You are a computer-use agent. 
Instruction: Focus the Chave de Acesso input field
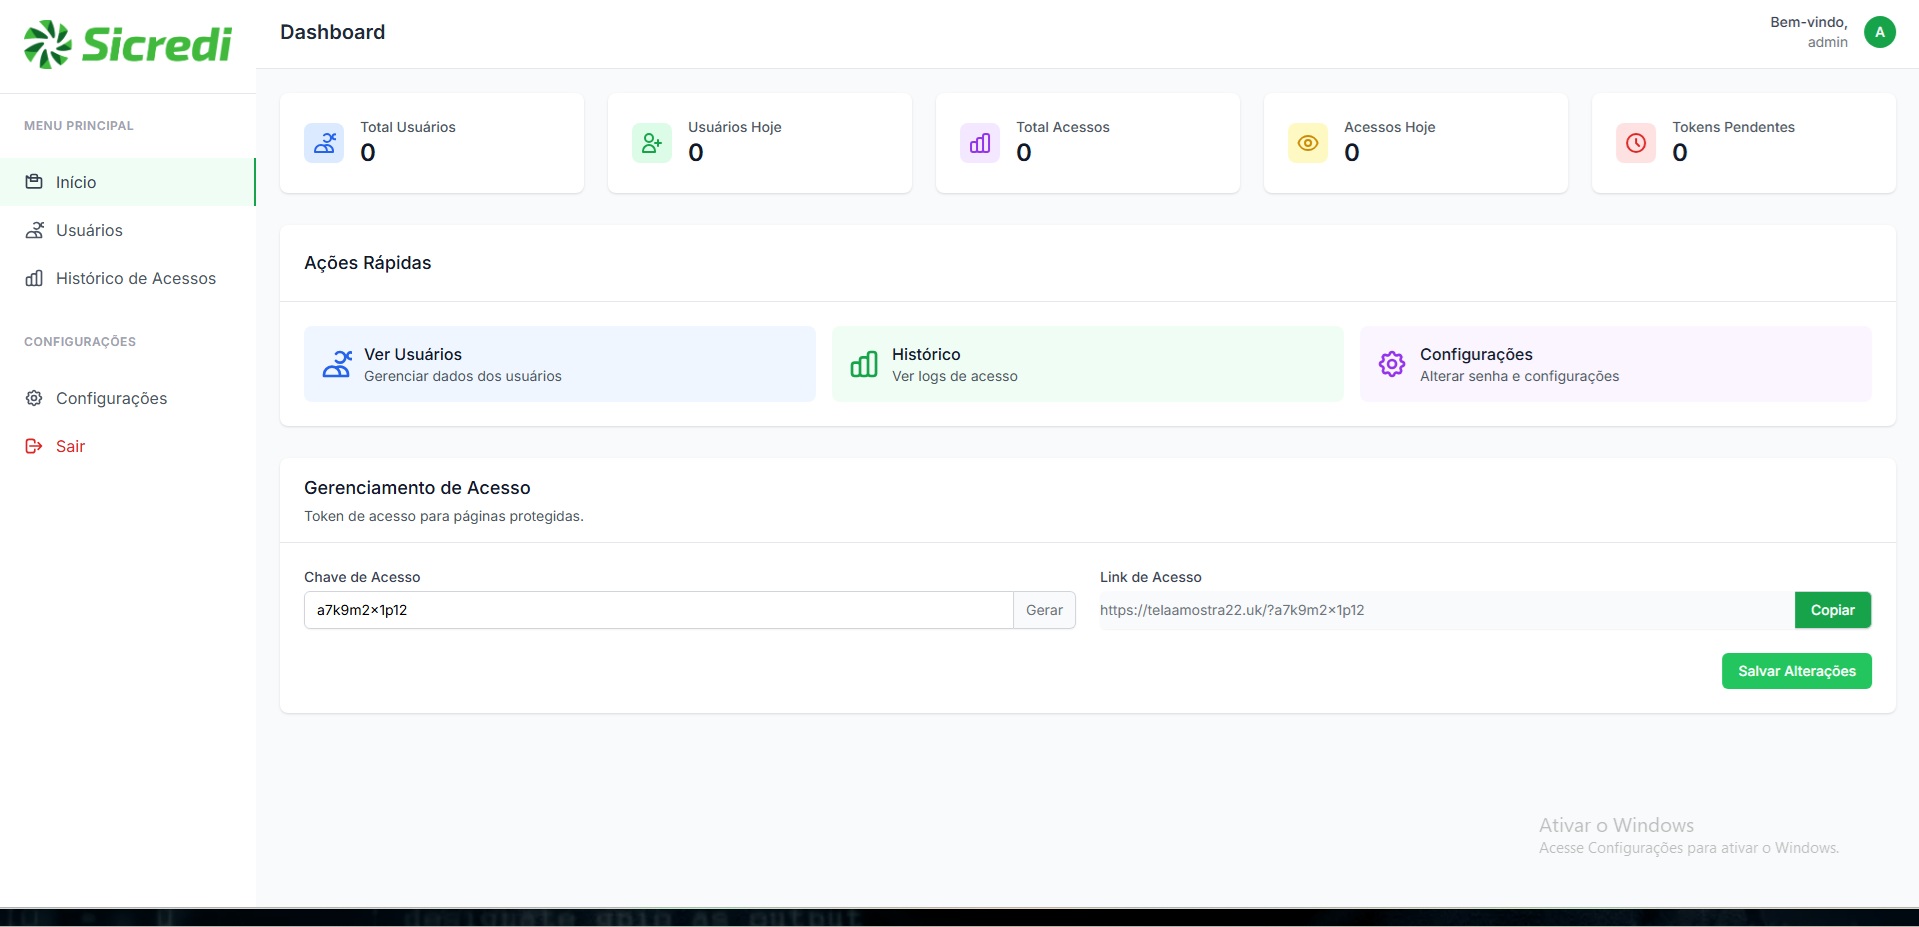[658, 610]
